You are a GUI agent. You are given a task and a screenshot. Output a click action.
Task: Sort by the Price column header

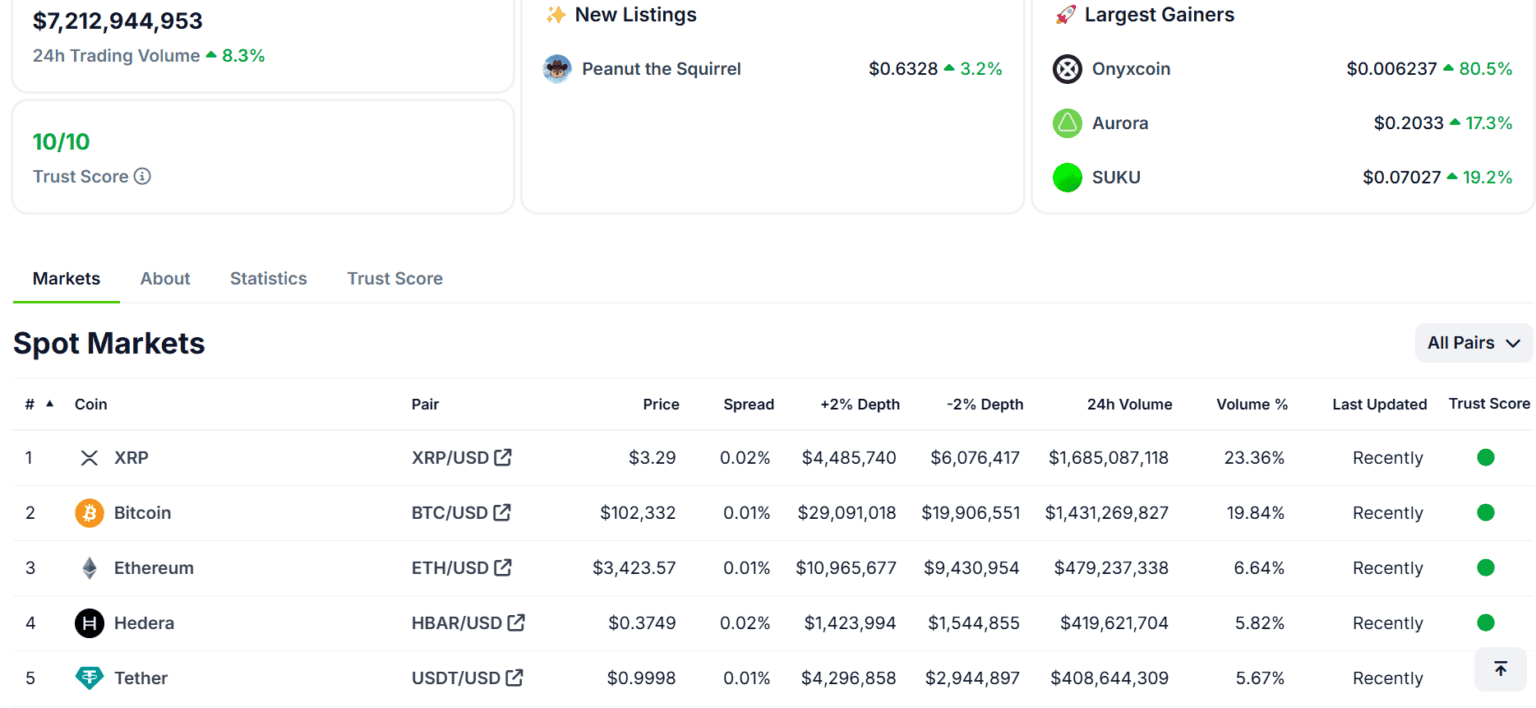[661, 404]
